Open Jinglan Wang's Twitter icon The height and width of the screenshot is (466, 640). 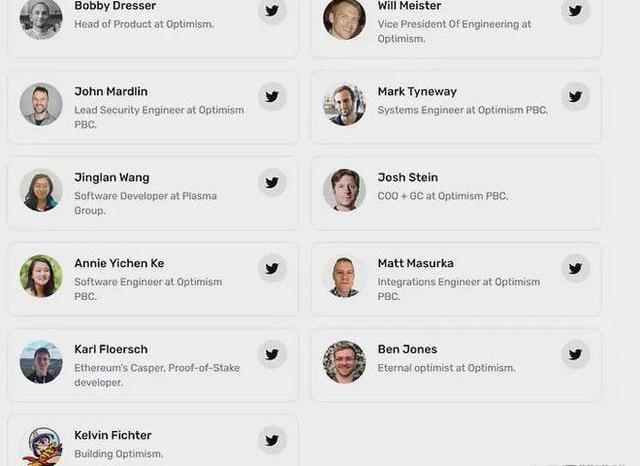tap(271, 182)
